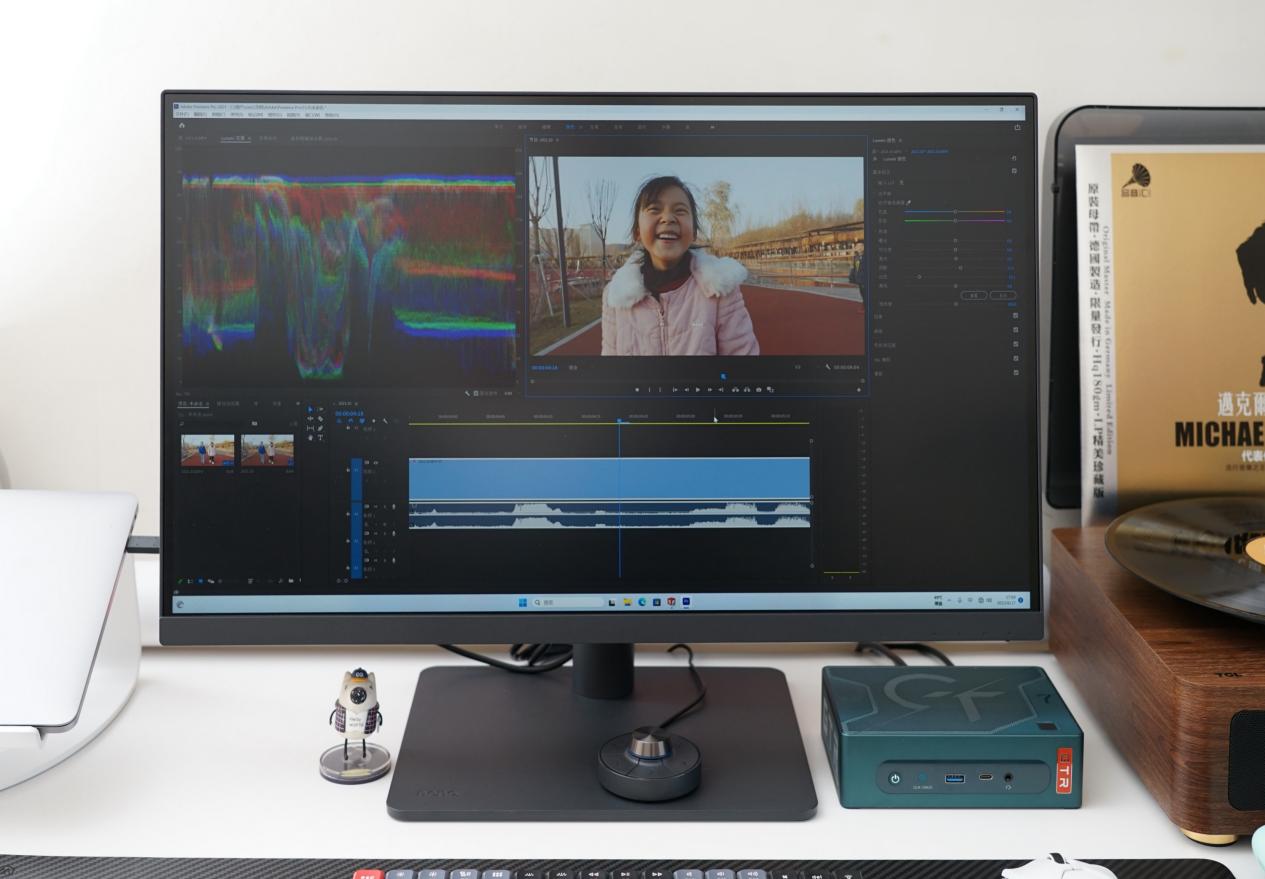Image resolution: width=1265 pixels, height=879 pixels.
Task: Show more workspaces with the overflow chevron
Action: tap(712, 127)
